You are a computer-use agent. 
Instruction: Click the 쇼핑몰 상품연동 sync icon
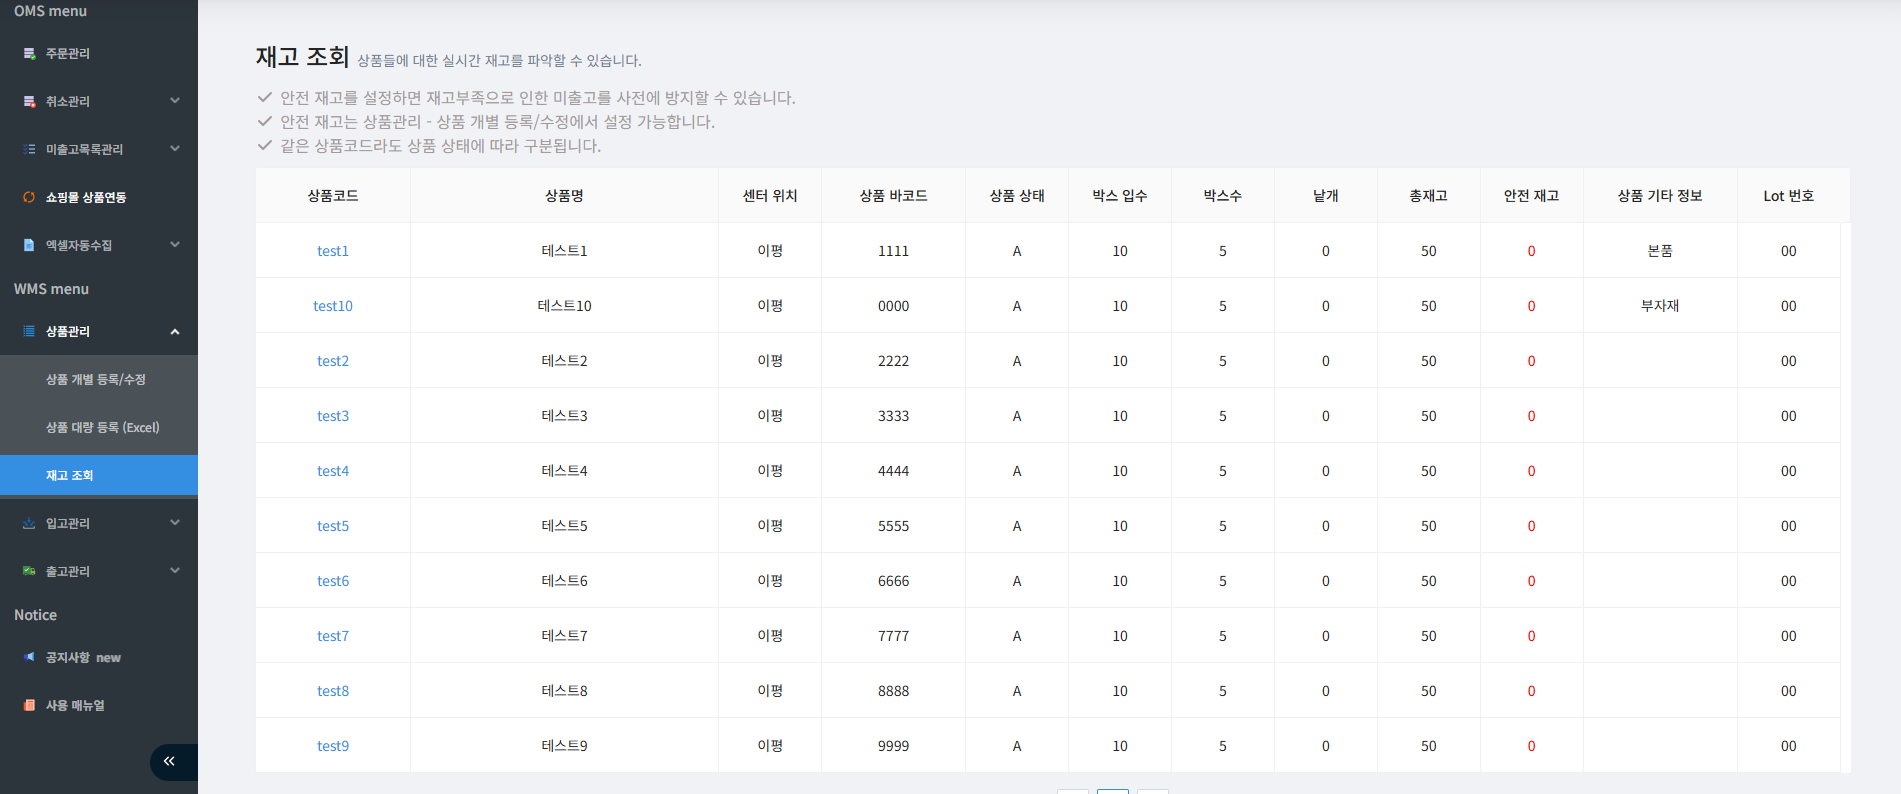tap(29, 197)
